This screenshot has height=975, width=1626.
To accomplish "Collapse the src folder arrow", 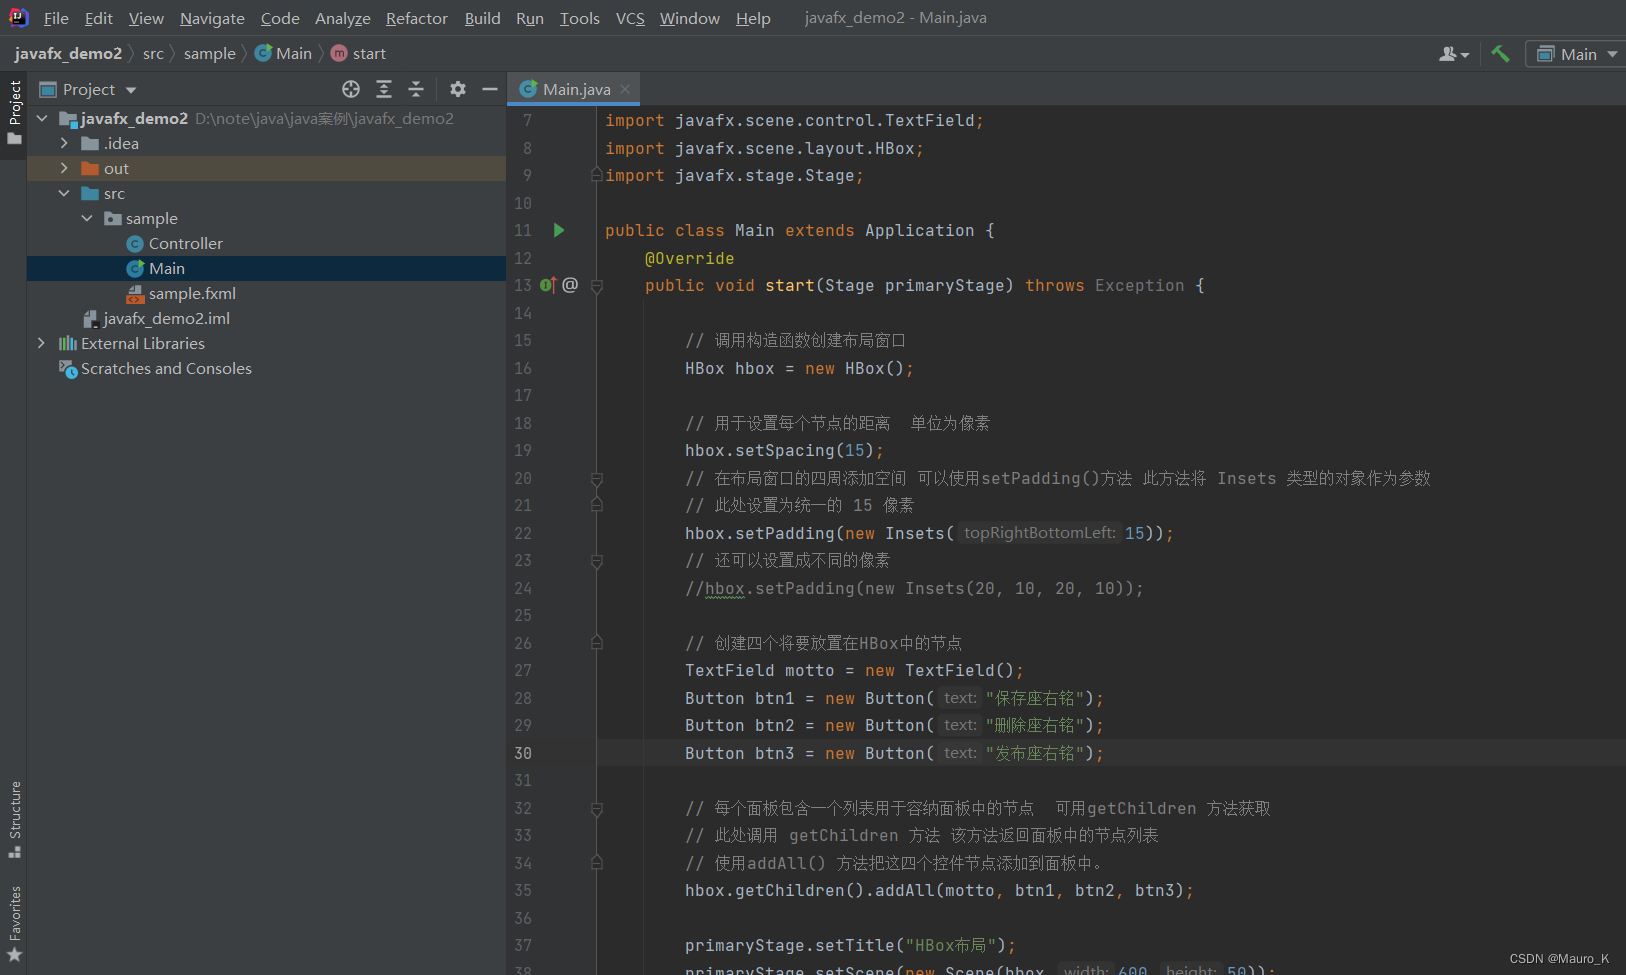I will 64,193.
